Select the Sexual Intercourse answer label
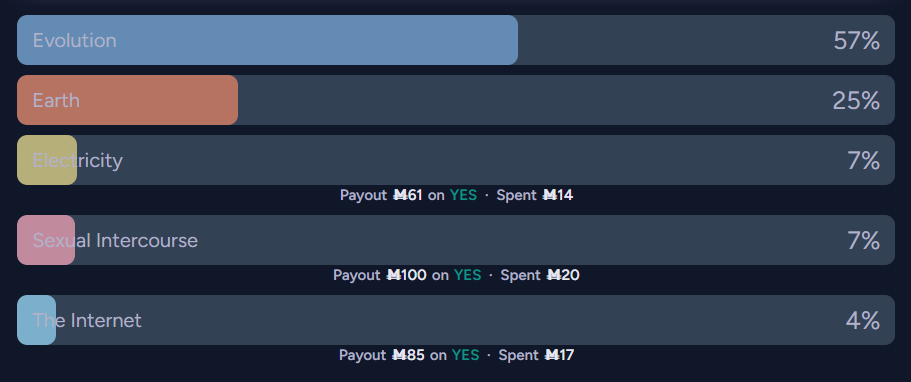911x382 pixels. pos(115,240)
